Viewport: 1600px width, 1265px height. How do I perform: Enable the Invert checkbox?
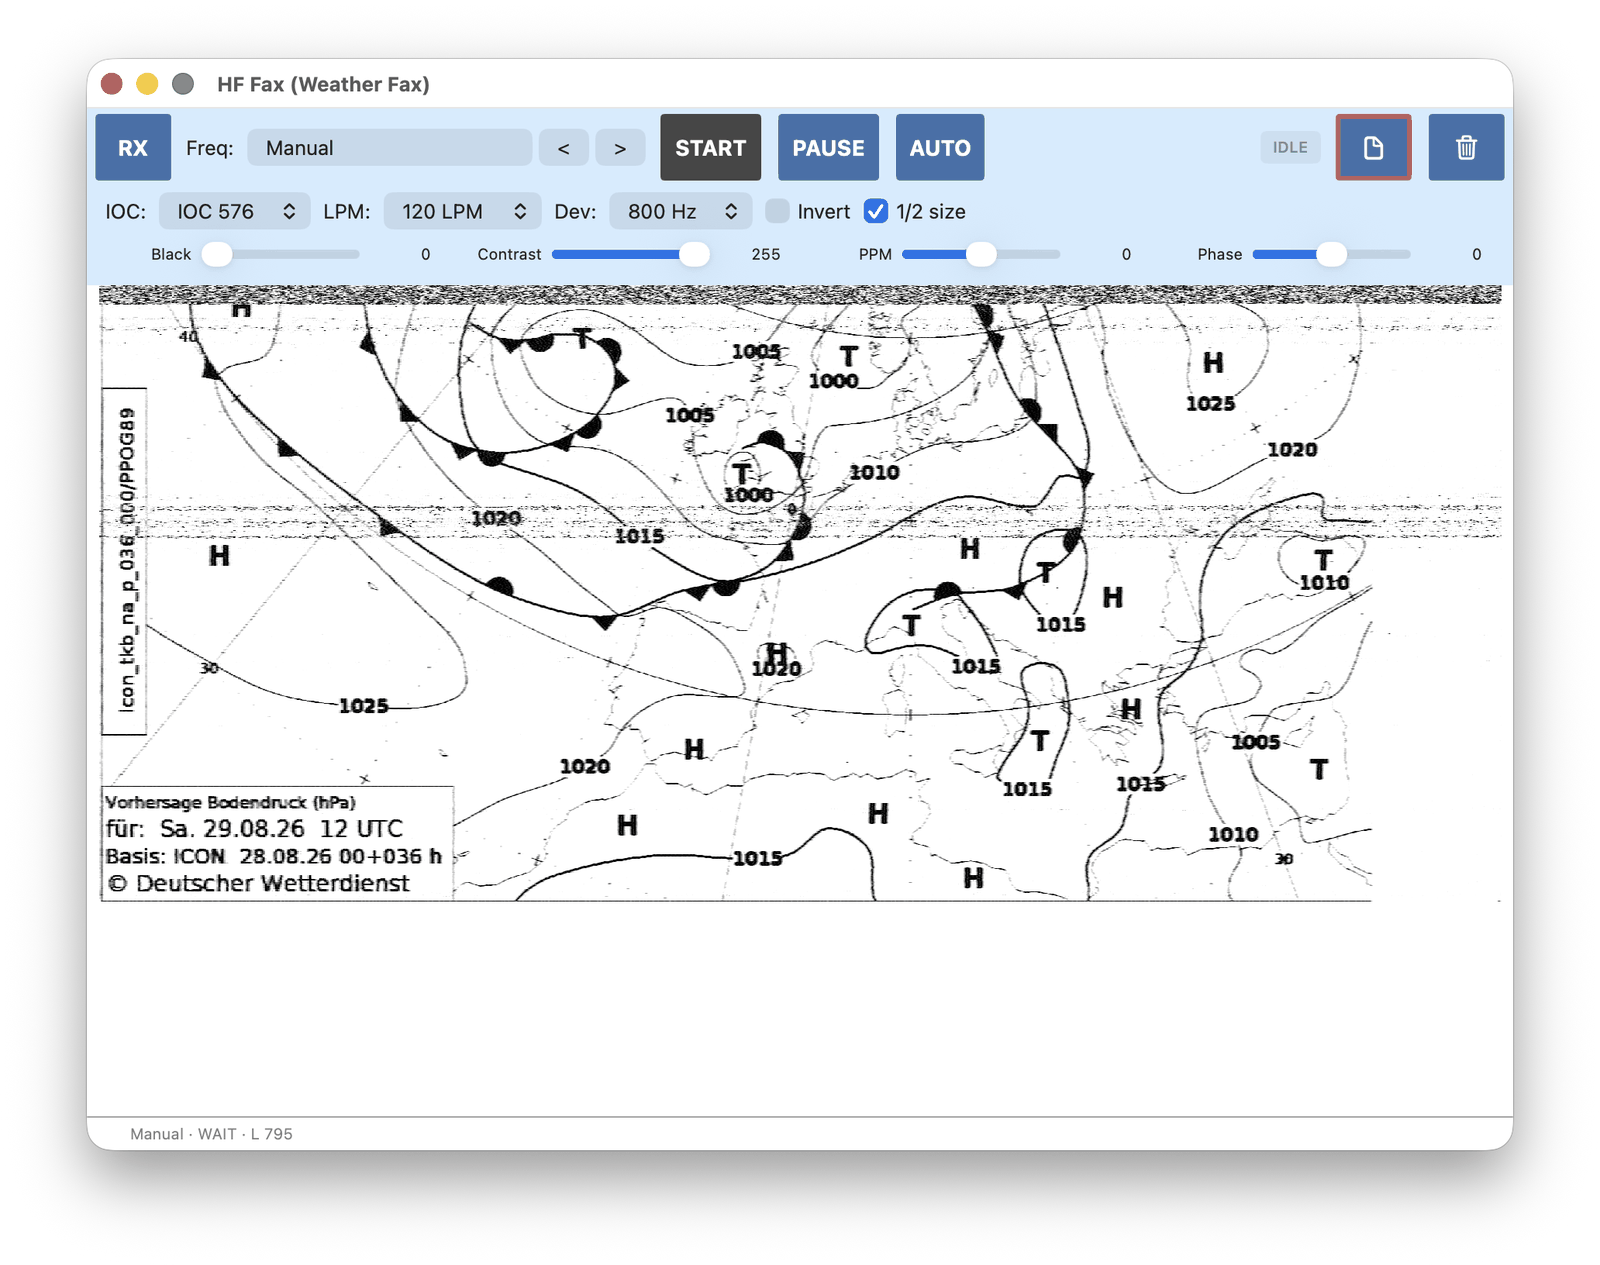click(777, 211)
